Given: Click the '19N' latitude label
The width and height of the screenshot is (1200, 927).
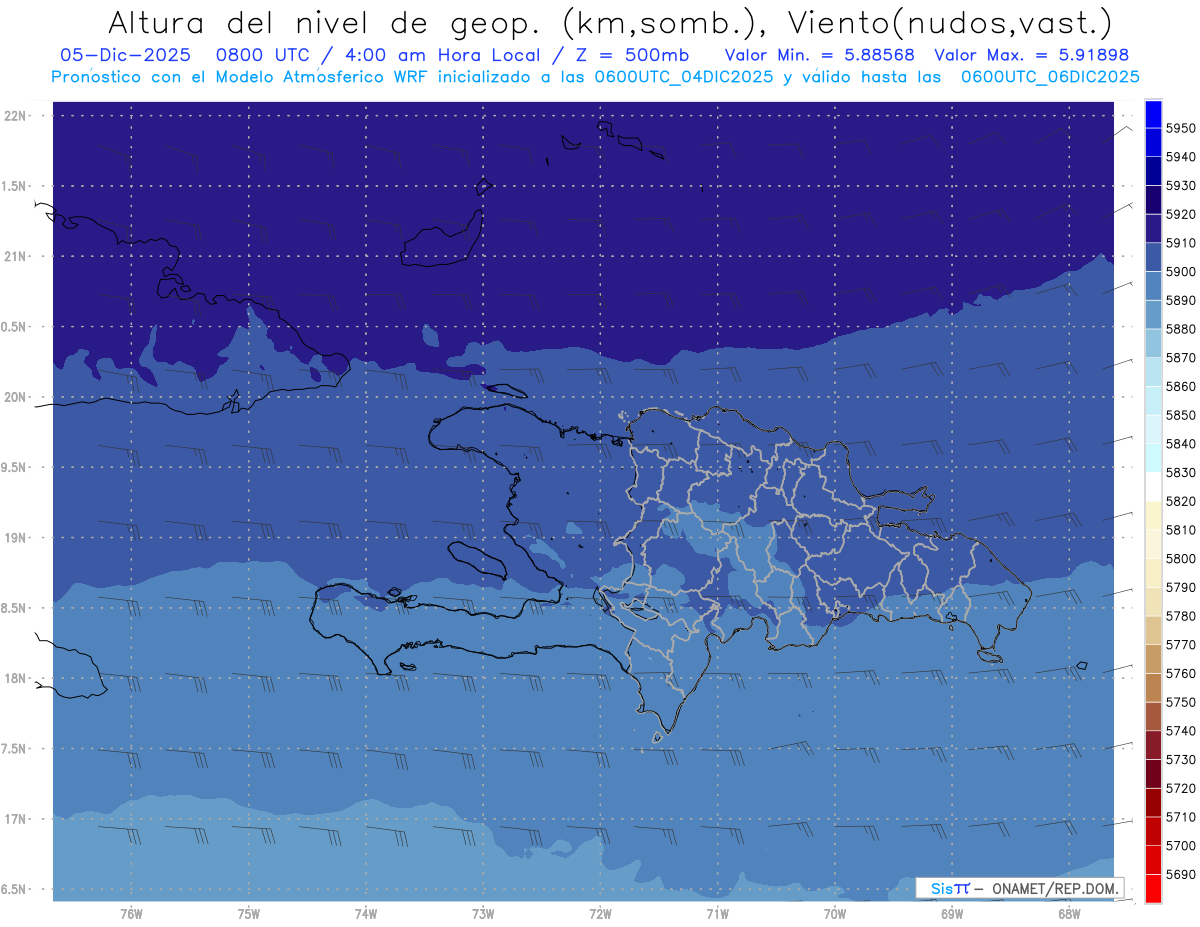Looking at the screenshot, I should (x=16, y=538).
